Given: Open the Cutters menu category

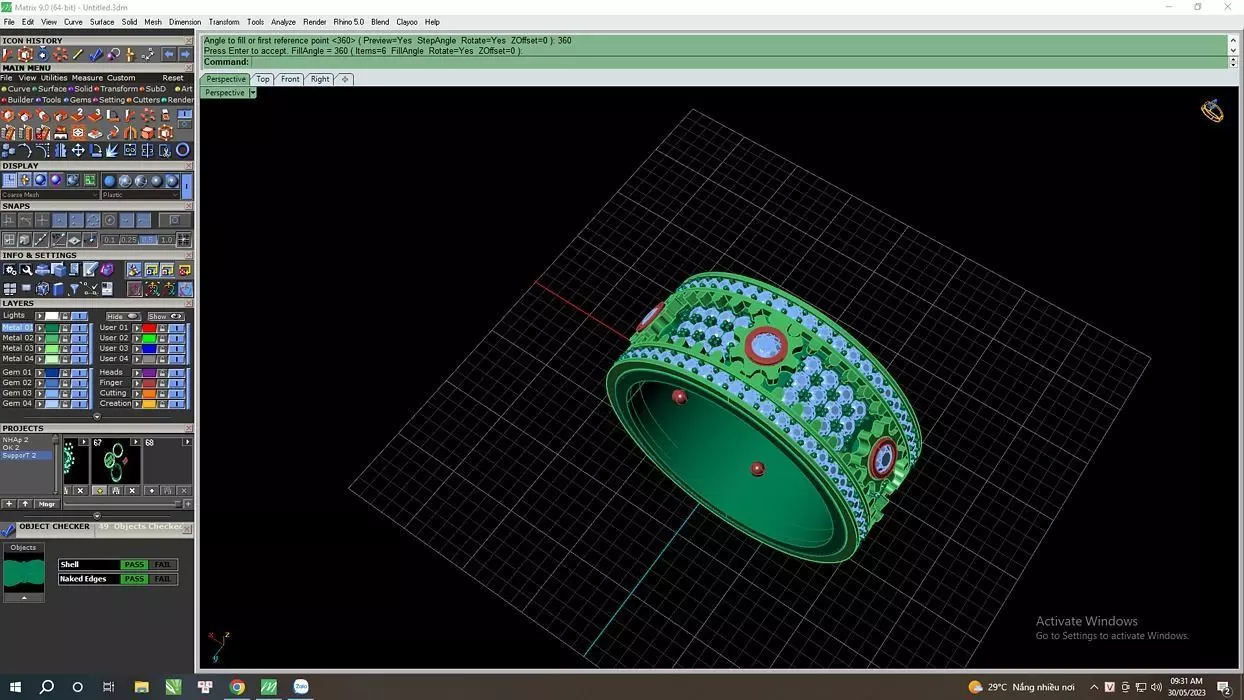Looking at the screenshot, I should 146,100.
